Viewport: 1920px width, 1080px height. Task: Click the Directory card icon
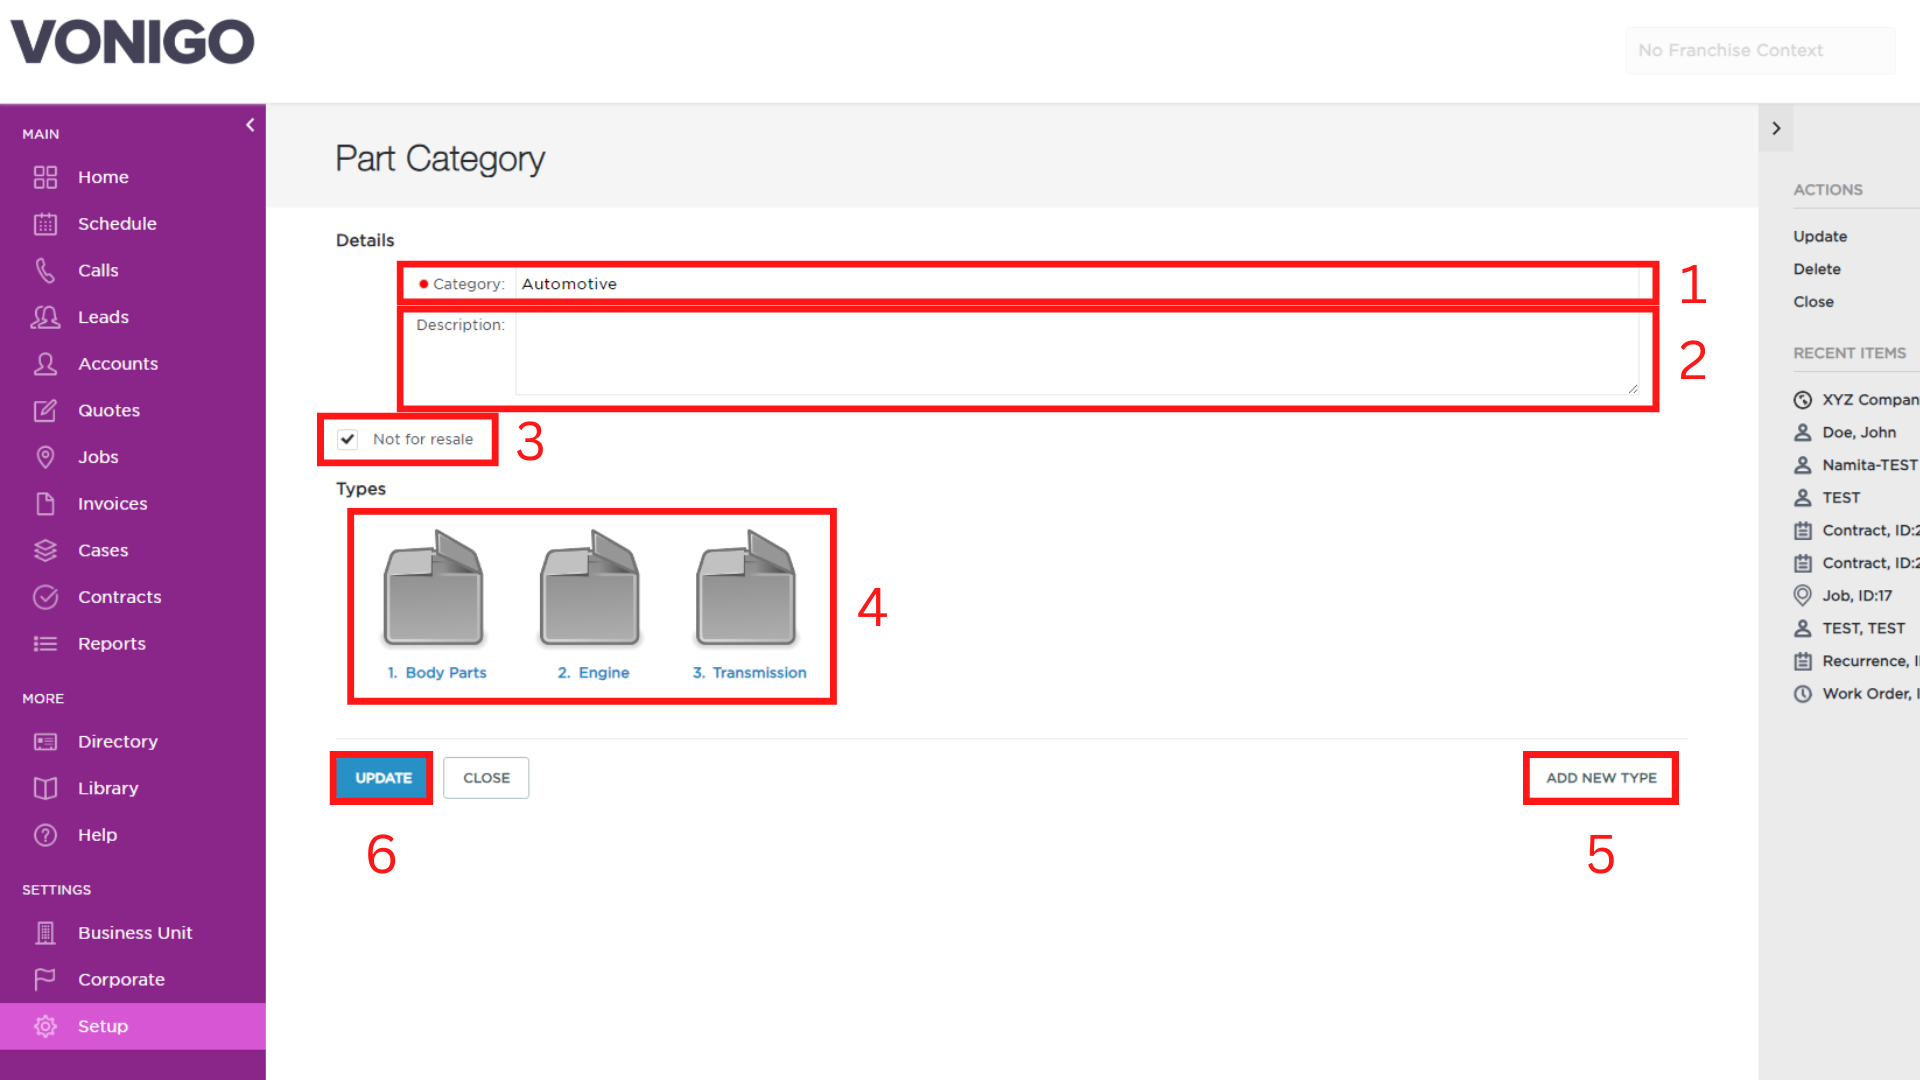[x=45, y=742]
